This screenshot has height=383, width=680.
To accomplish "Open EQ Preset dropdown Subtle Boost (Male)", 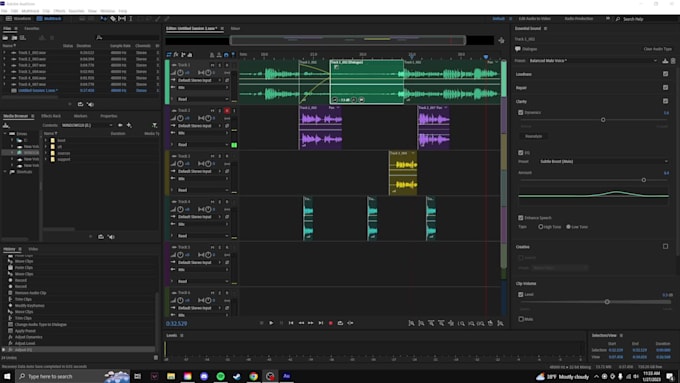I will pos(603,161).
